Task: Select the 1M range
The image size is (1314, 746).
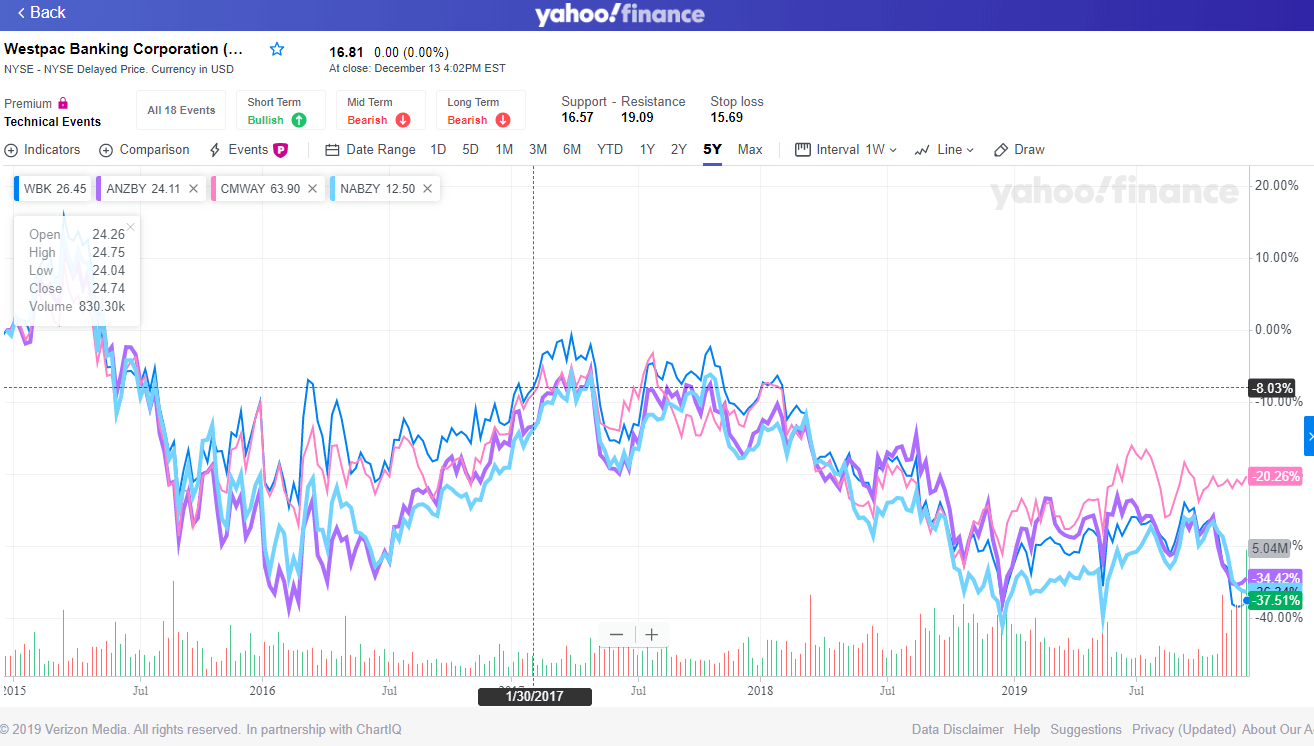Action: tap(504, 150)
